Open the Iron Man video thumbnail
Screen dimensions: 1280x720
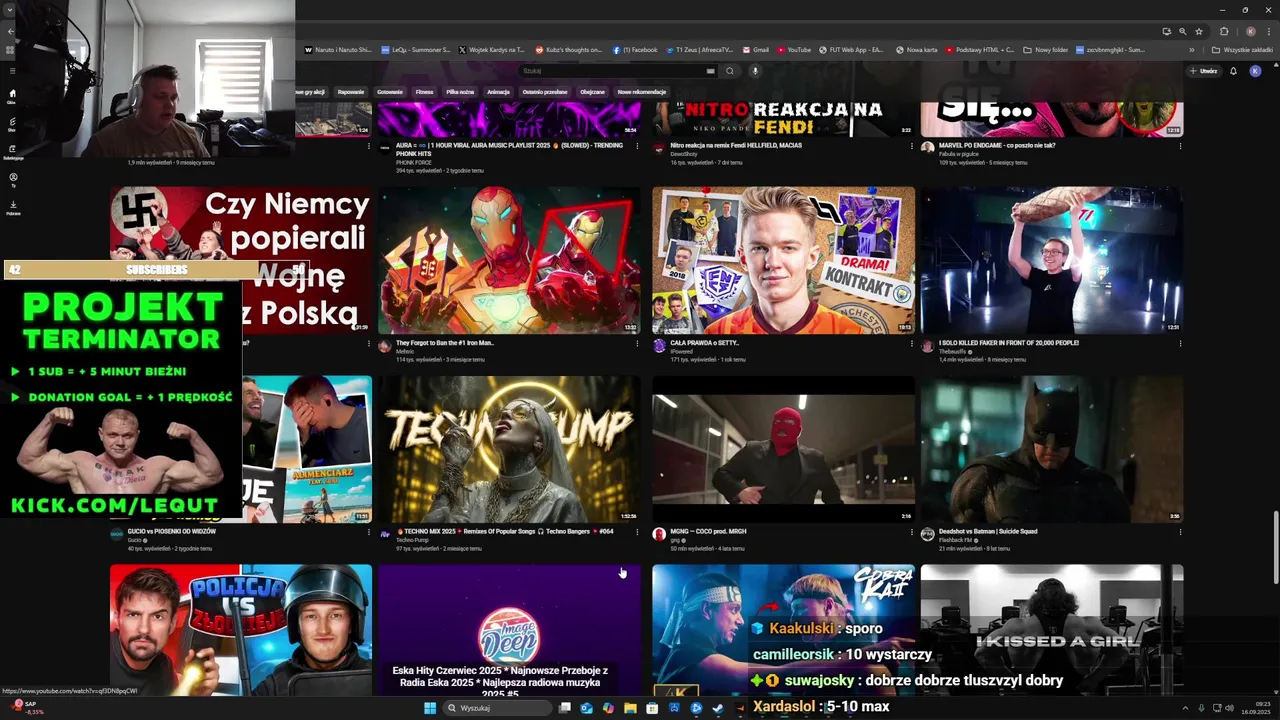tap(509, 260)
